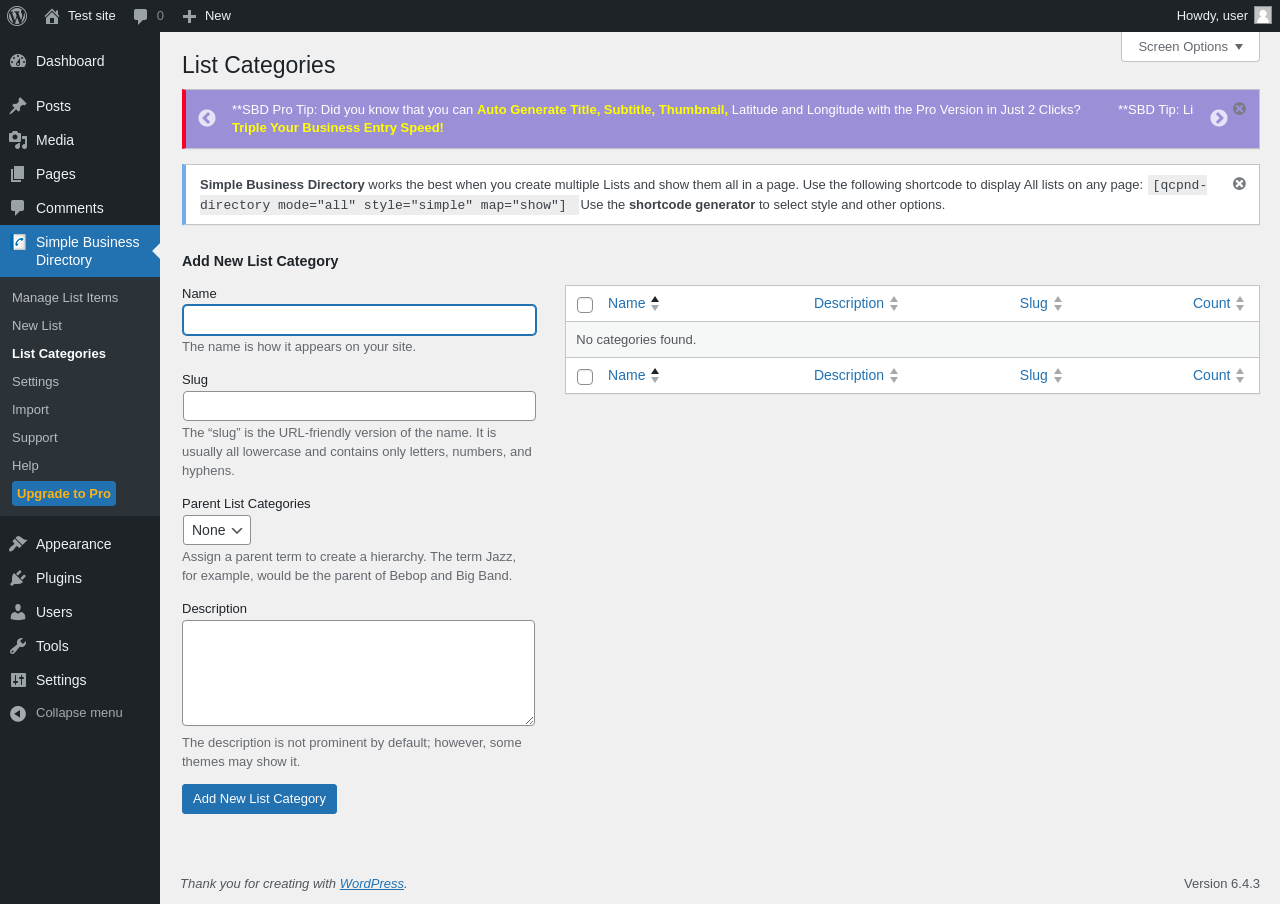
Task: Click the comments bubble icon in admin bar
Action: tap(141, 16)
